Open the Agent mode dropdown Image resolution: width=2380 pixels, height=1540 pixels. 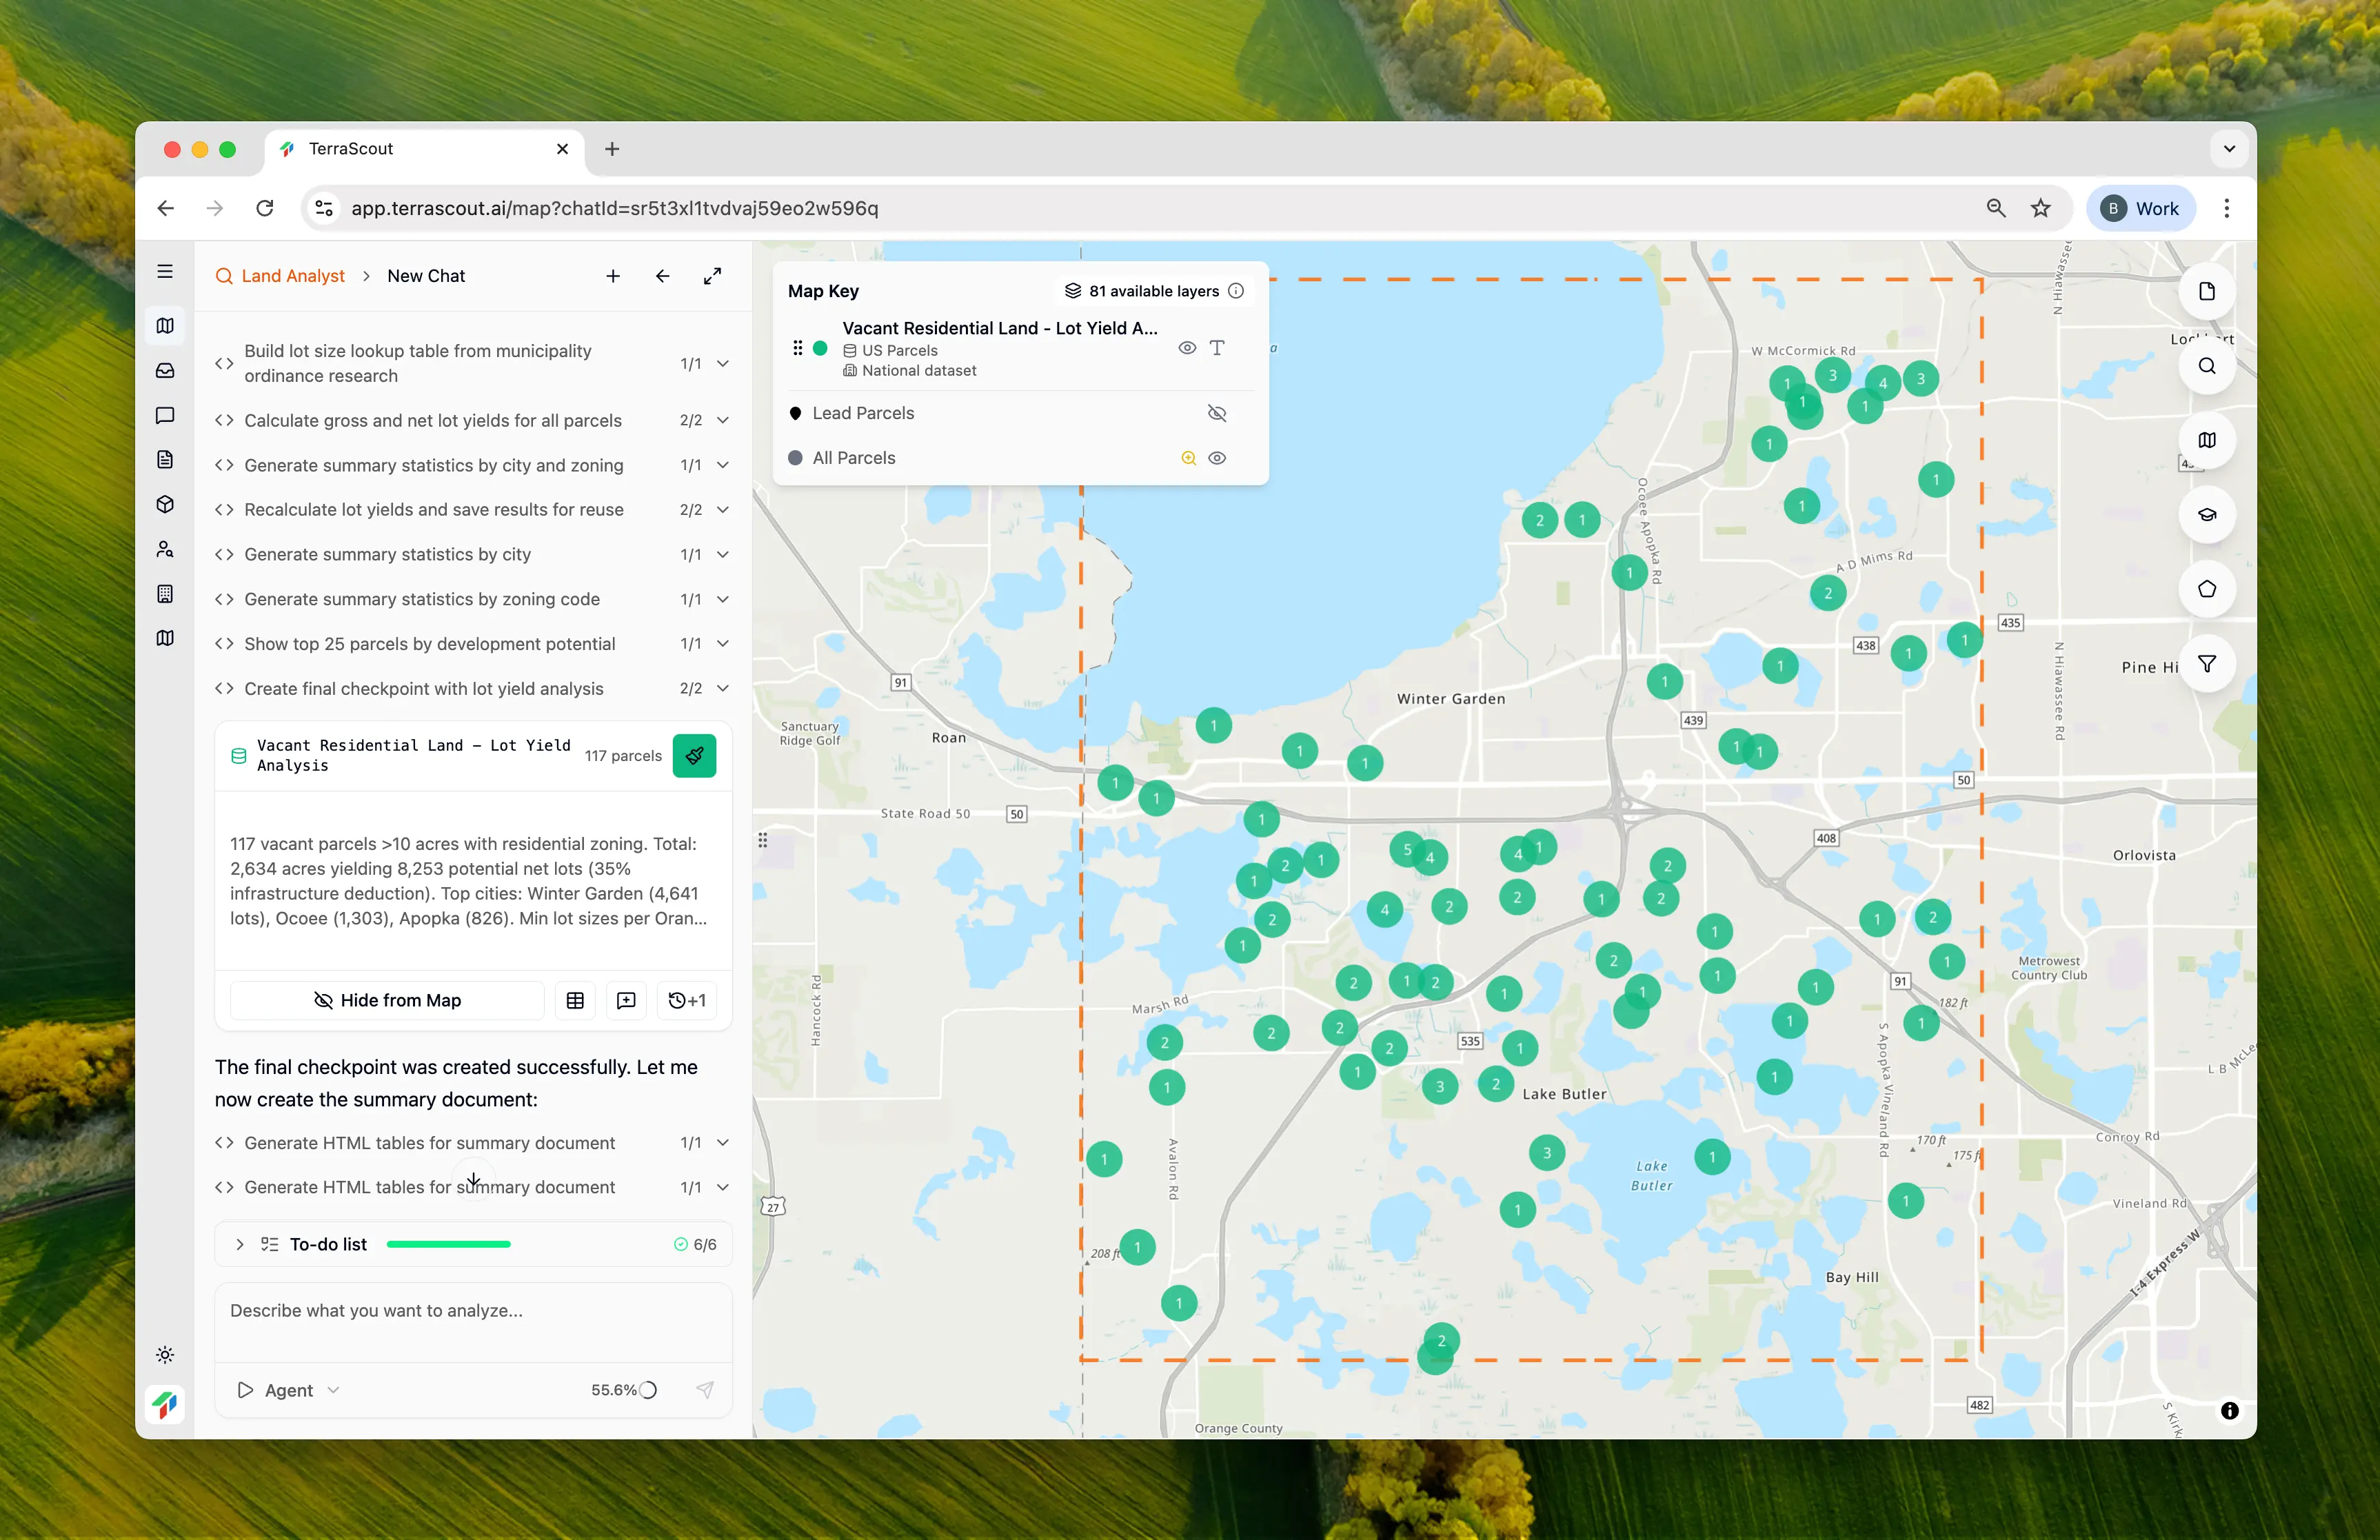289,1390
